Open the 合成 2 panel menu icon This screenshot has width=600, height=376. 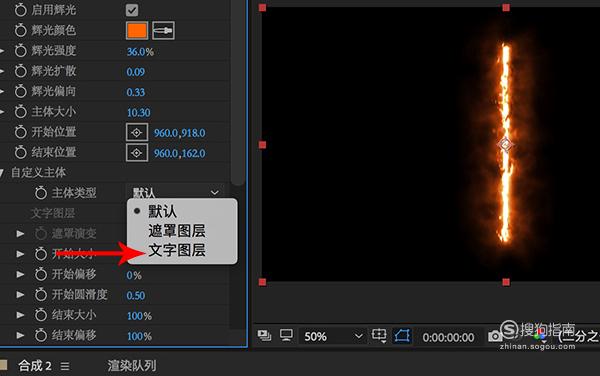[x=65, y=366]
